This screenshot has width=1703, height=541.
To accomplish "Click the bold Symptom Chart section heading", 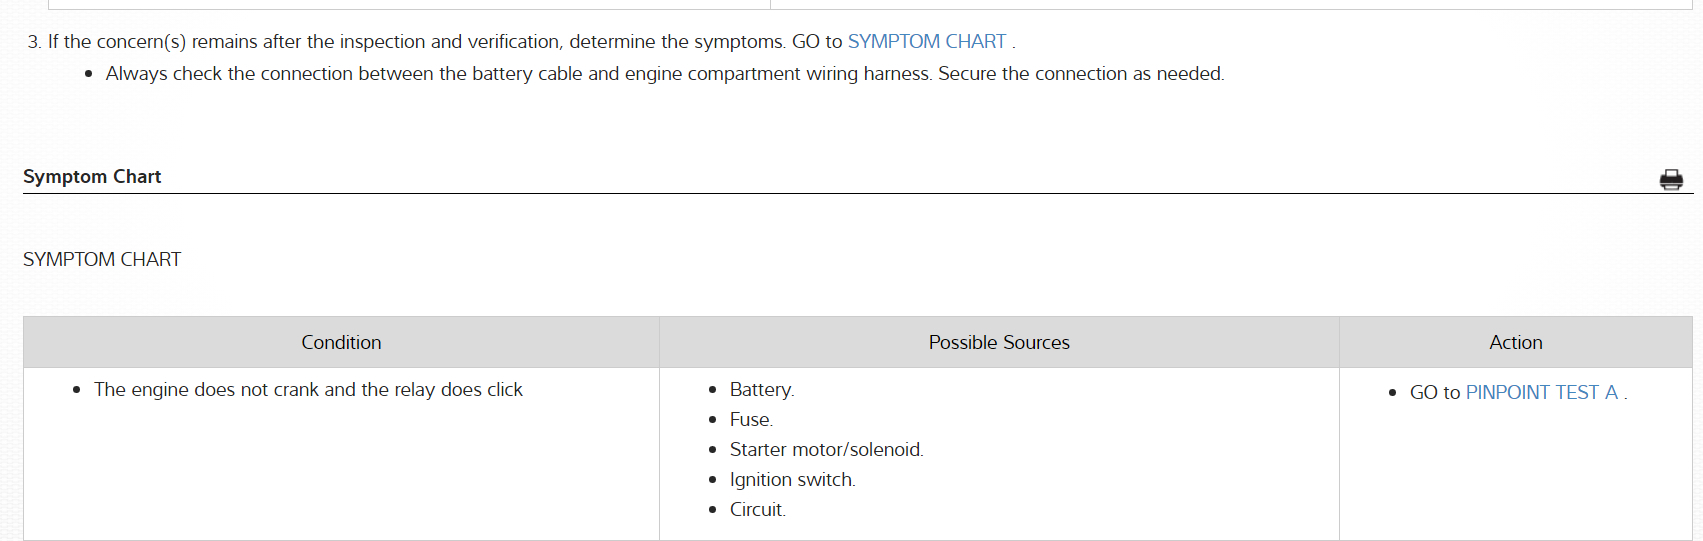I will 92,177.
